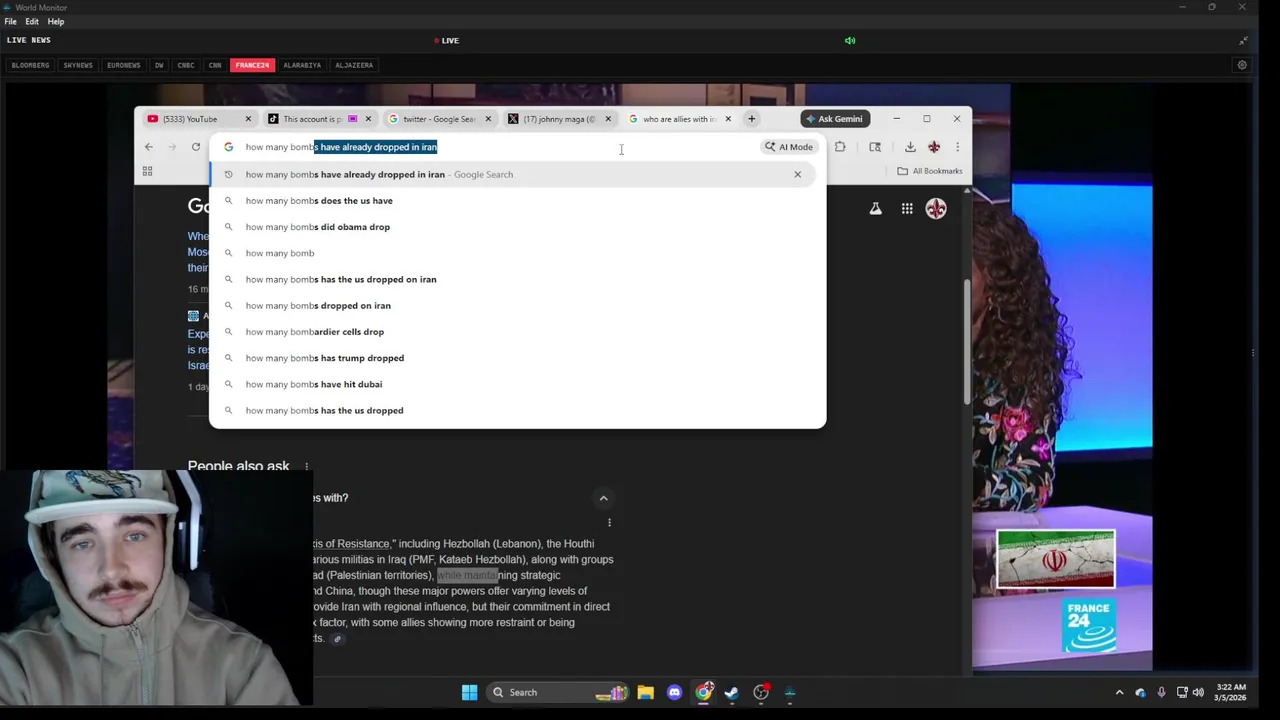Open Google Search Labs flask icon
Viewport: 1280px width, 720px height.
875,208
